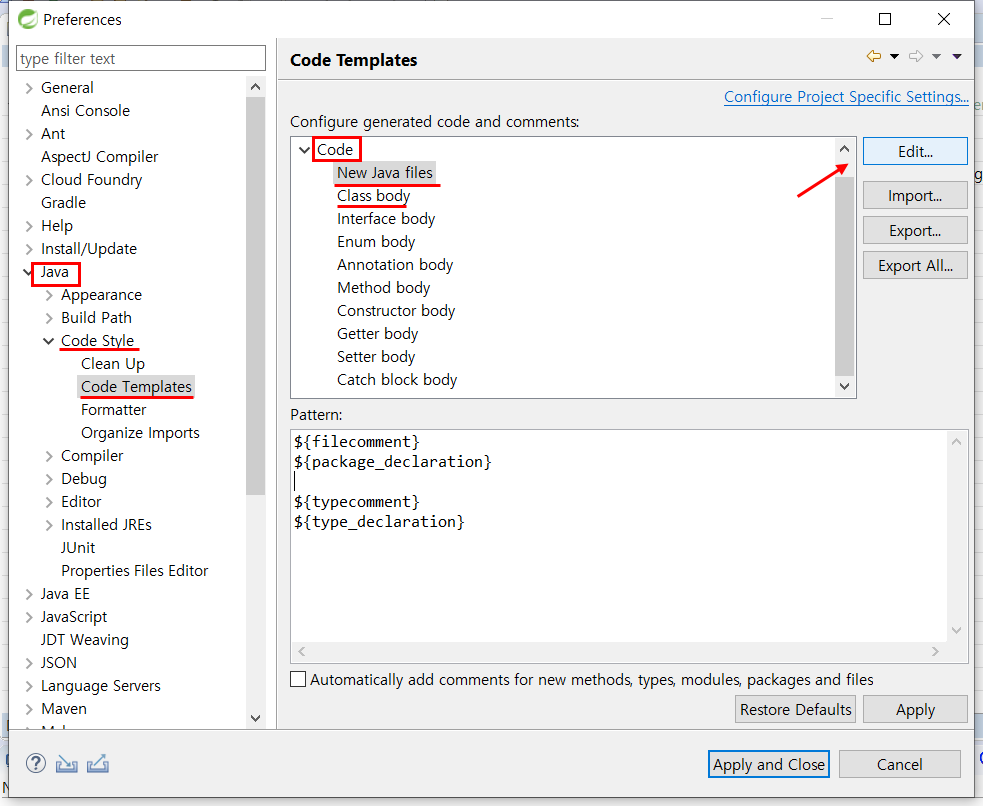Expand the Ant tree node

[x=29, y=134]
